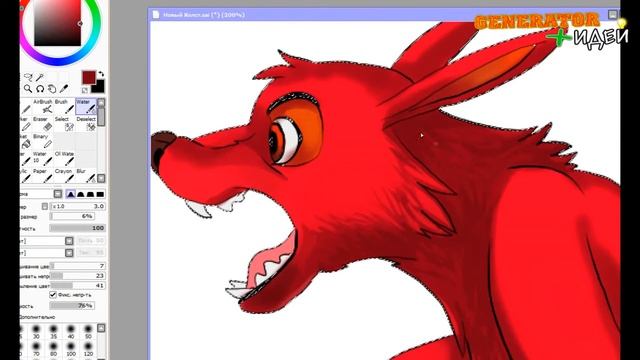
Task: Adjust the density slider showing 100
Action: click(78, 228)
